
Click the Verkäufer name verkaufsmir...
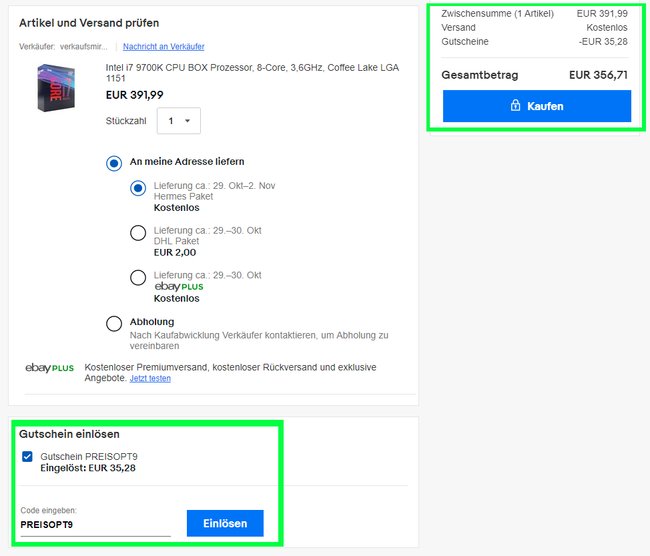coord(83,46)
